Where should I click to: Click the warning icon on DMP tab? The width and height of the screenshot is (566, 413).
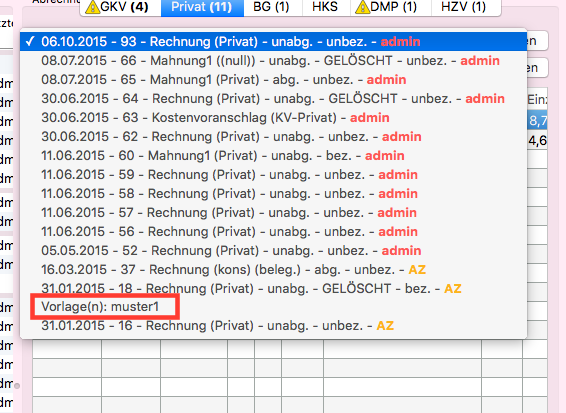pyautogui.click(x=362, y=7)
